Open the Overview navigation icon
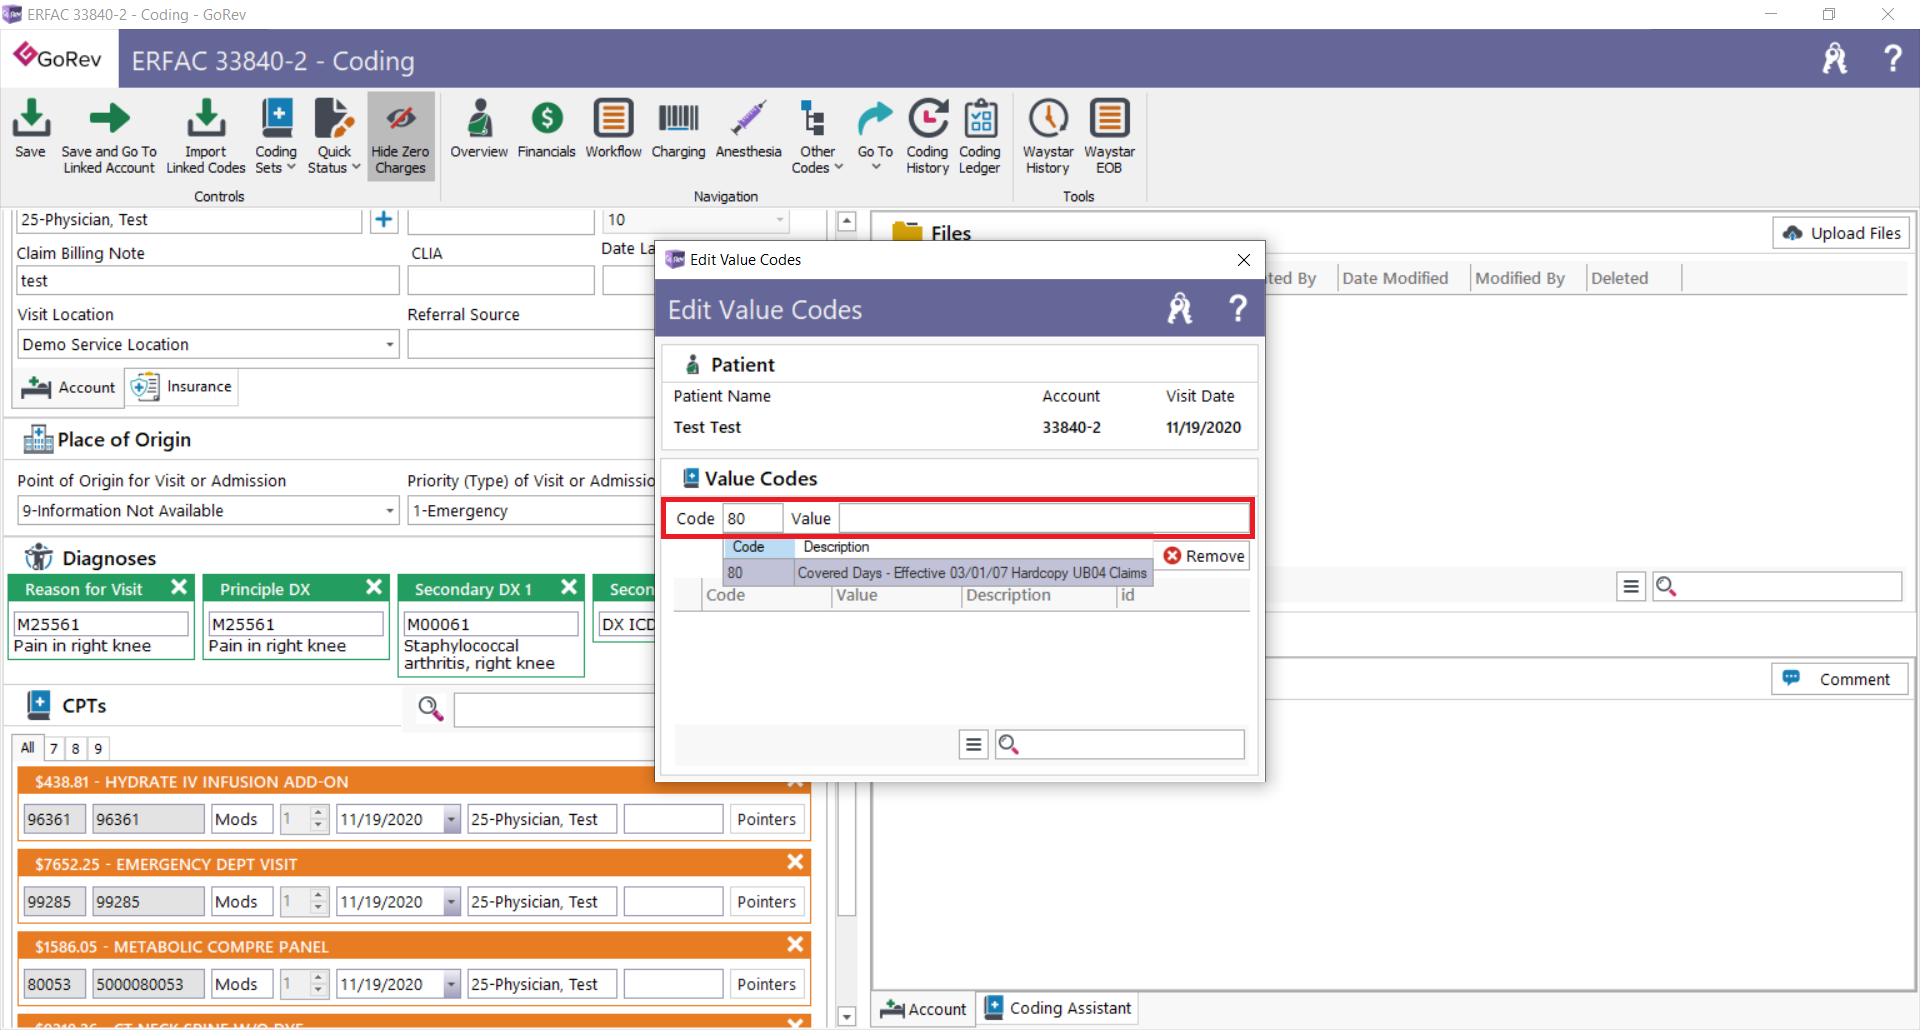The image size is (1920, 1030). pos(479,128)
